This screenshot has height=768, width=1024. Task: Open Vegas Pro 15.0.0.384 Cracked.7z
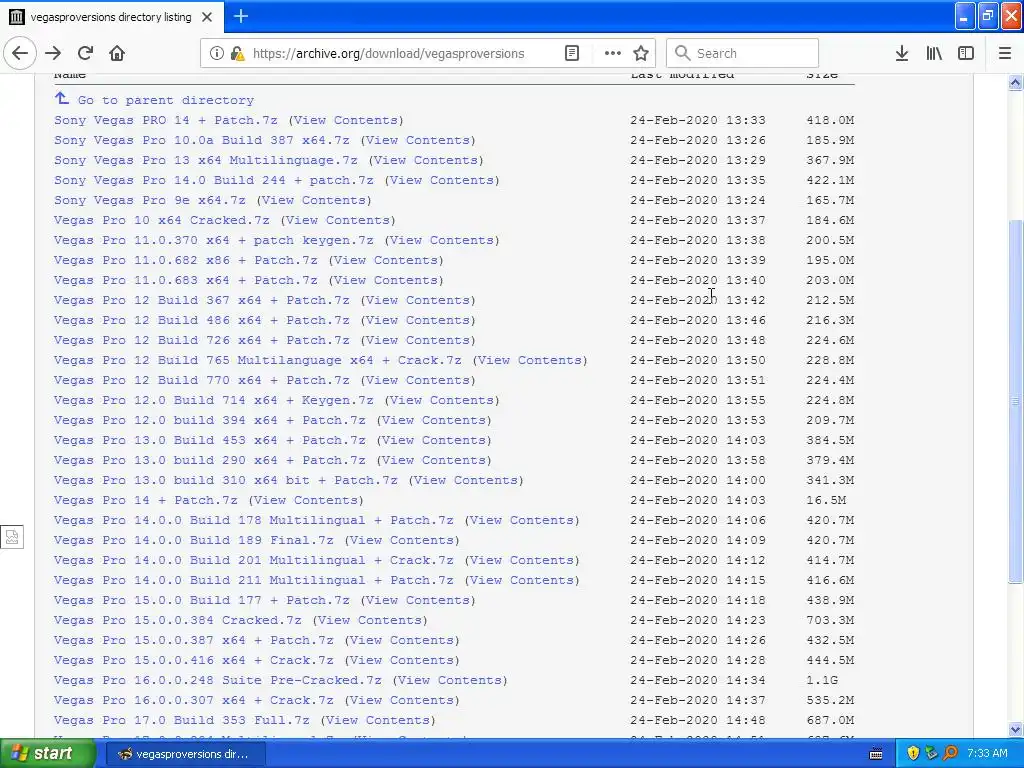point(178,620)
